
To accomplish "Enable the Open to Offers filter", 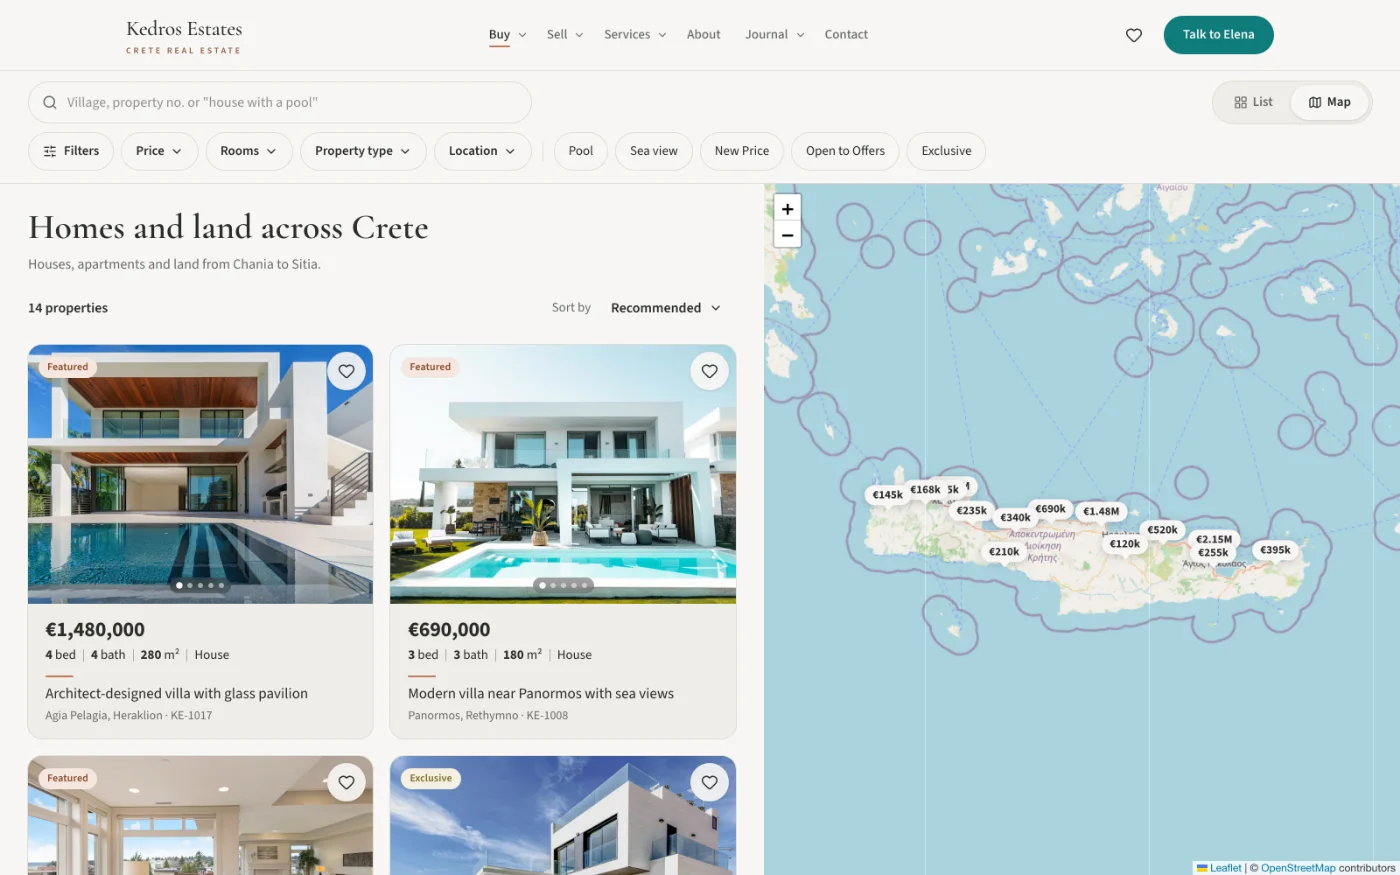I will 845,151.
